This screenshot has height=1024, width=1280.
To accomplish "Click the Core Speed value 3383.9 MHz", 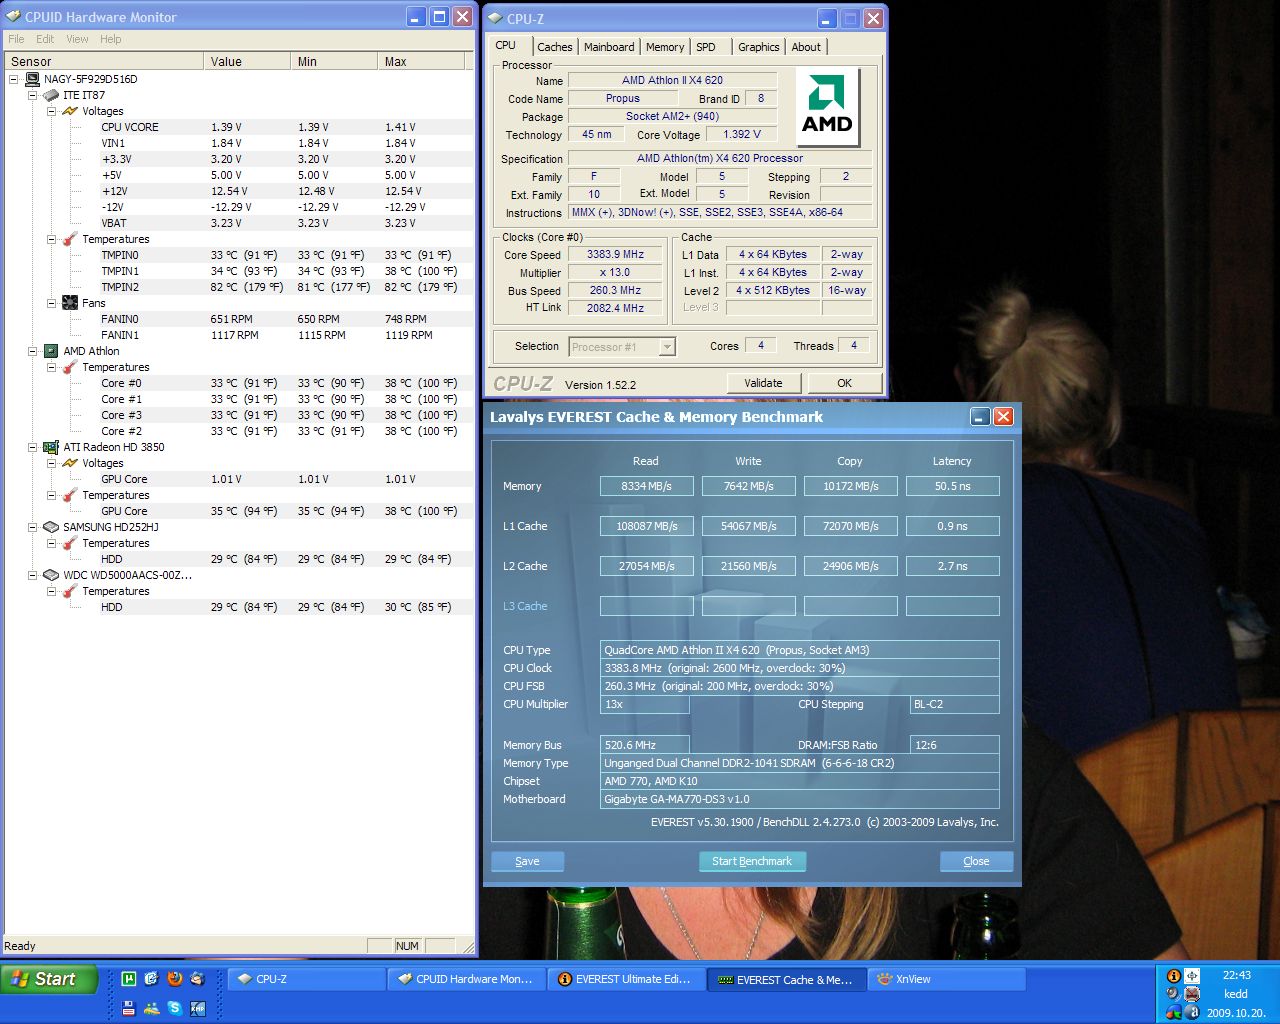I will pos(615,254).
